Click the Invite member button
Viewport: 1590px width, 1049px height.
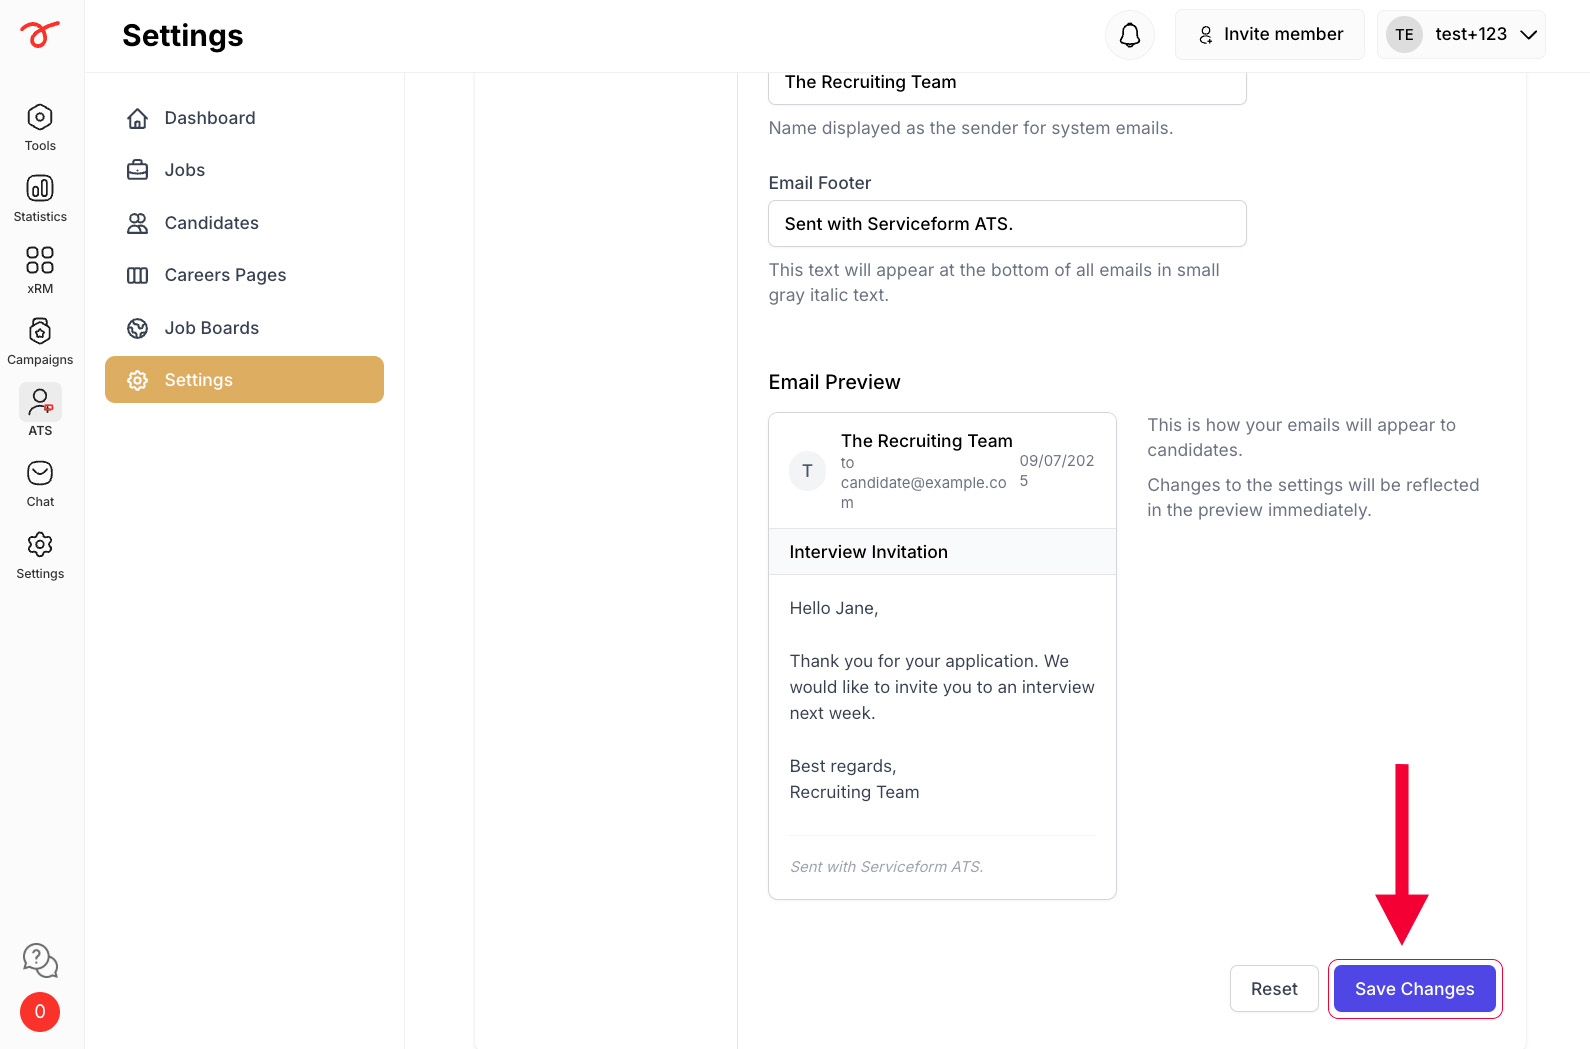click(x=1270, y=34)
